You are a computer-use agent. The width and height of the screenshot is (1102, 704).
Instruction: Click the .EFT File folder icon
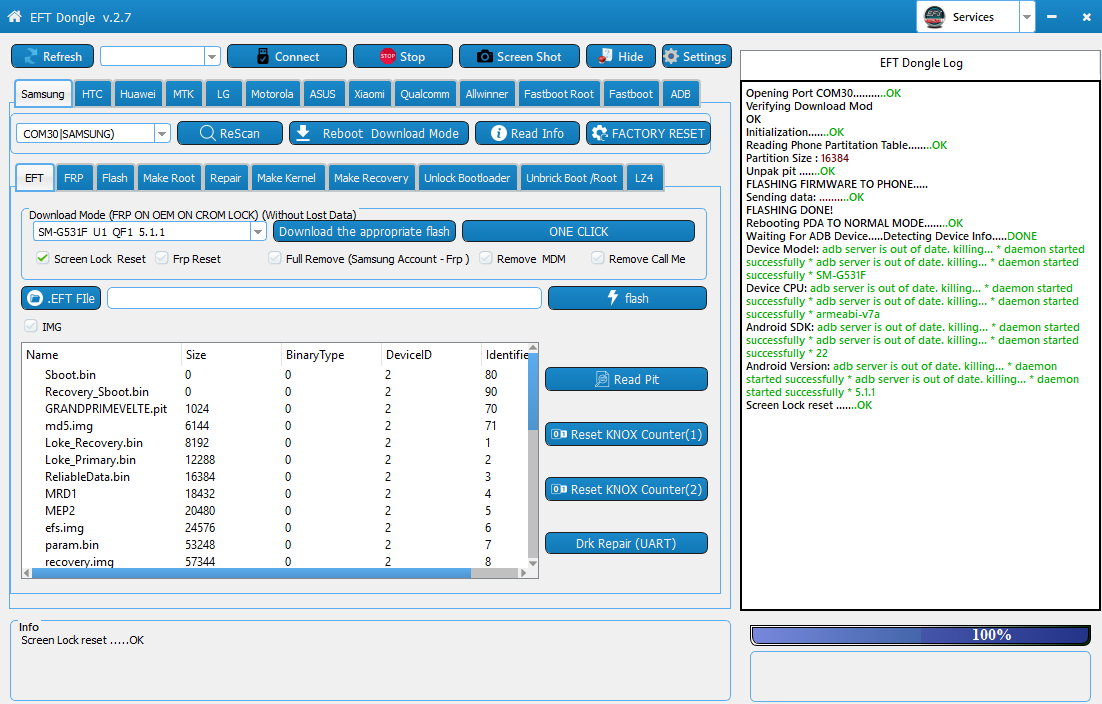coord(35,298)
